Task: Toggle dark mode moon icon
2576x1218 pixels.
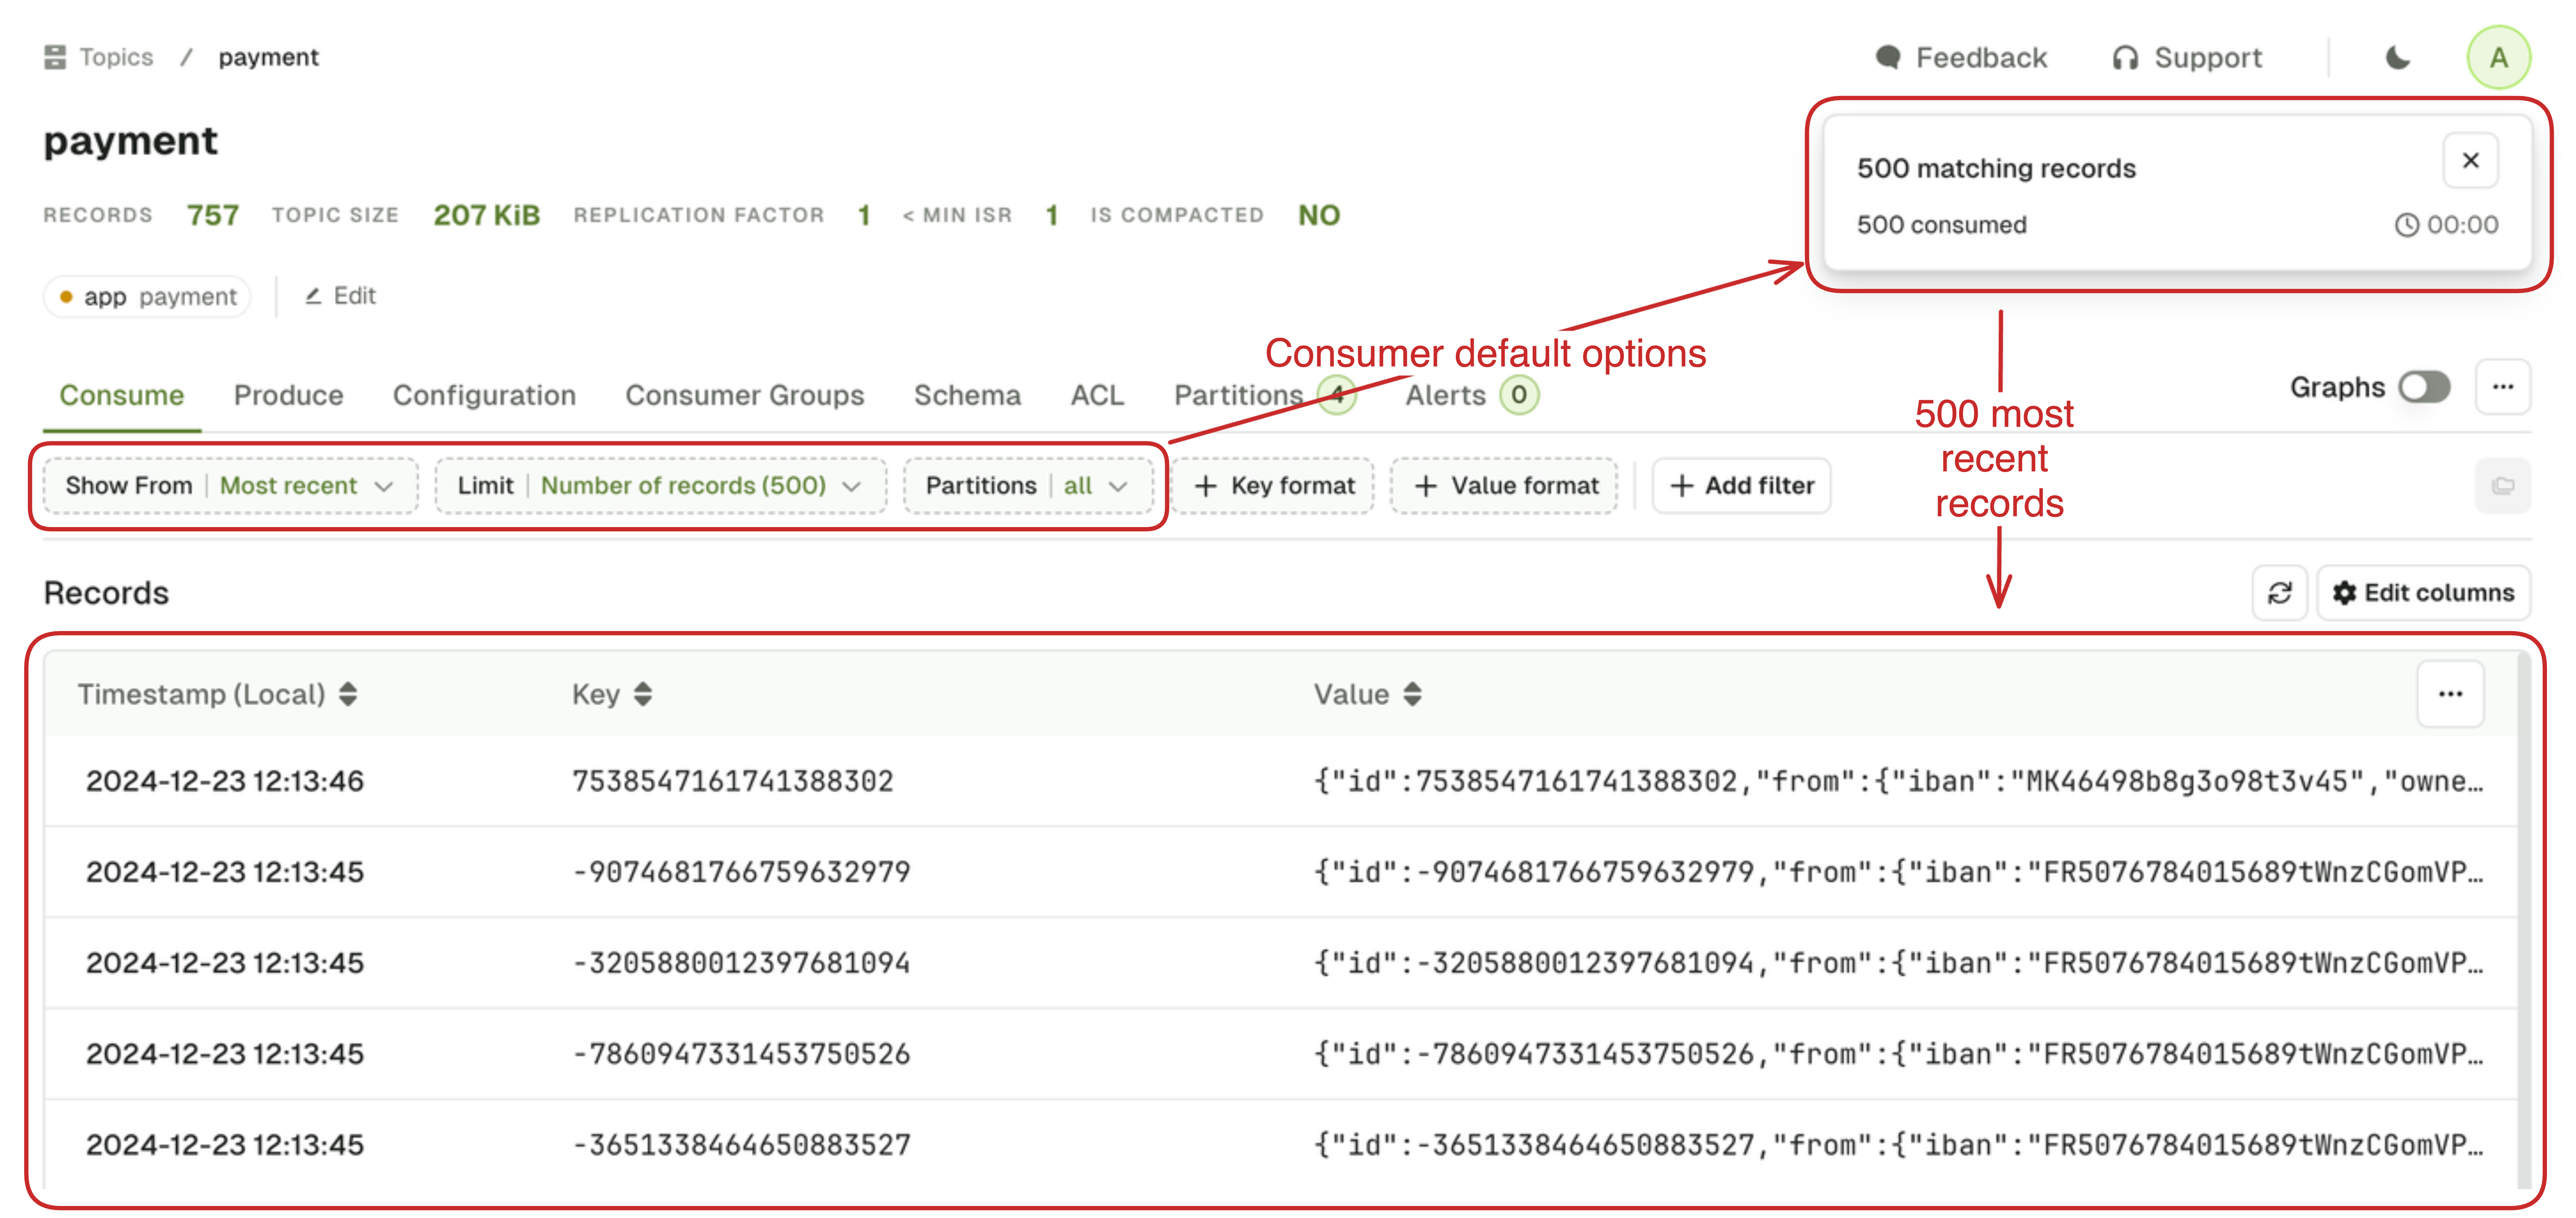Action: [x=2398, y=58]
